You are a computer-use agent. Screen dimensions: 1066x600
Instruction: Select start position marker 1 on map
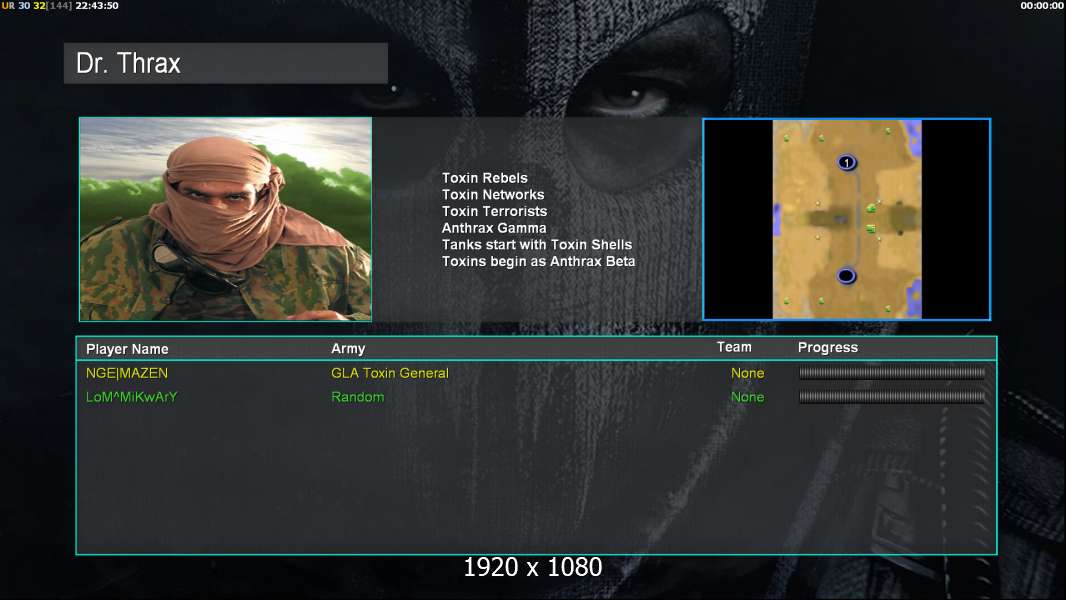click(x=846, y=162)
